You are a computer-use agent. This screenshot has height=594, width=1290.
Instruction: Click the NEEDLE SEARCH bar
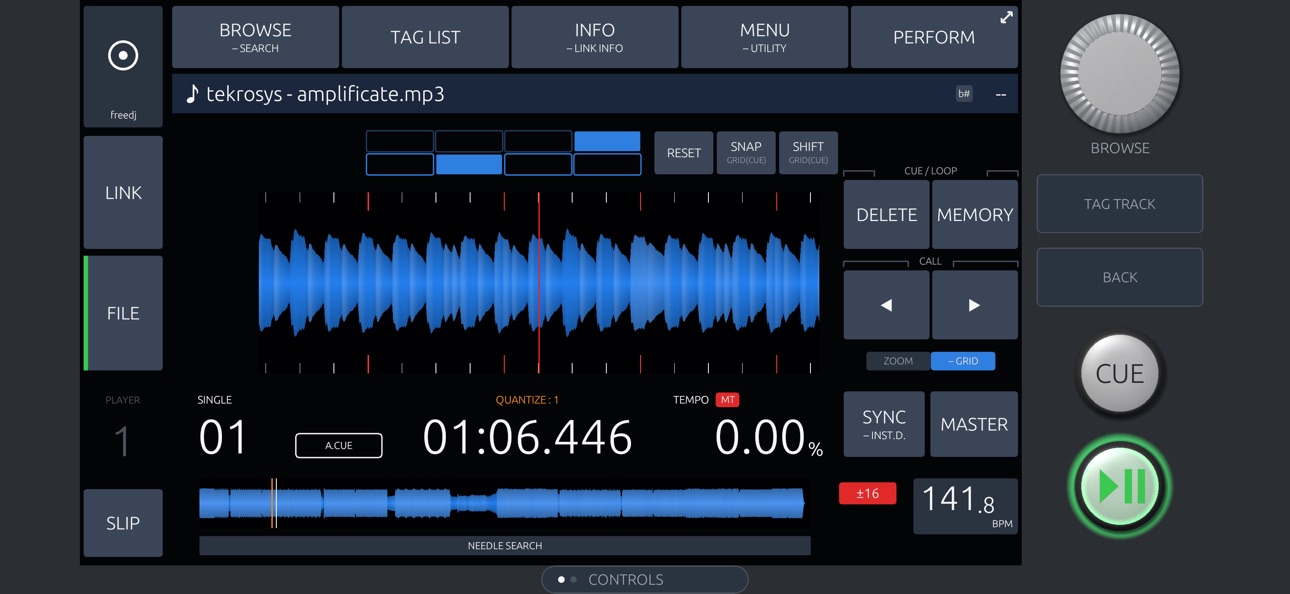click(505, 545)
